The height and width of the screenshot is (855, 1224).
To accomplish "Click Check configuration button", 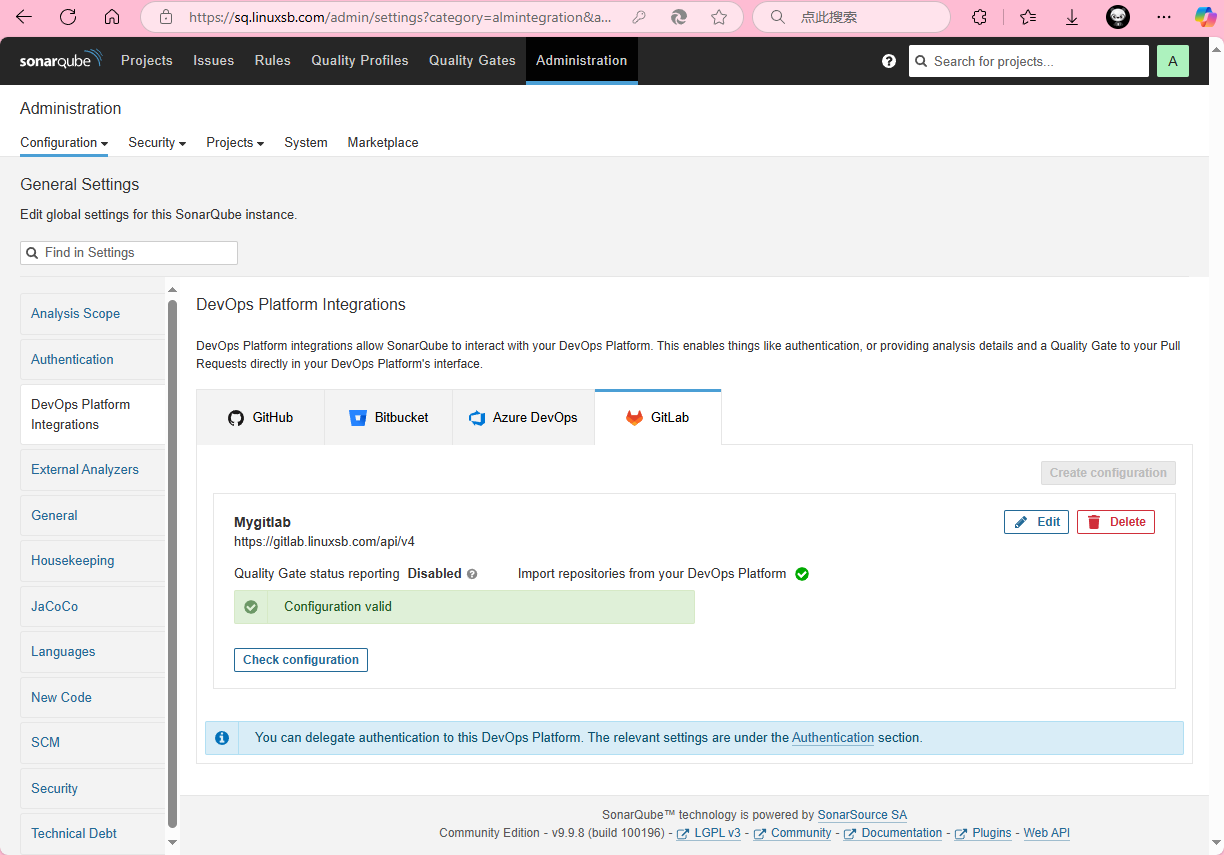I will tap(301, 660).
